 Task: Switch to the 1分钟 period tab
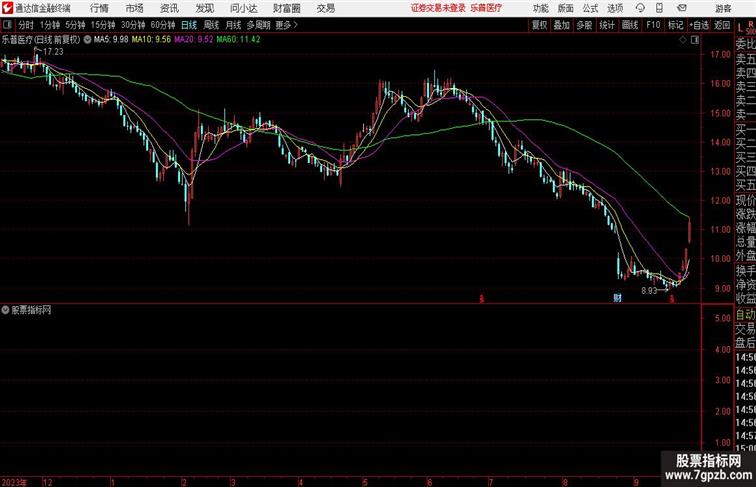50,25
